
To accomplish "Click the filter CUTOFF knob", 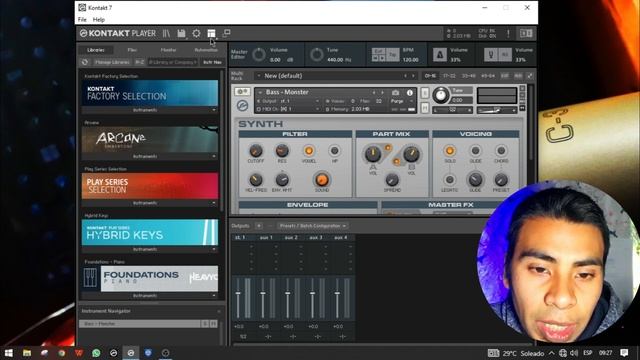I will (x=256, y=151).
